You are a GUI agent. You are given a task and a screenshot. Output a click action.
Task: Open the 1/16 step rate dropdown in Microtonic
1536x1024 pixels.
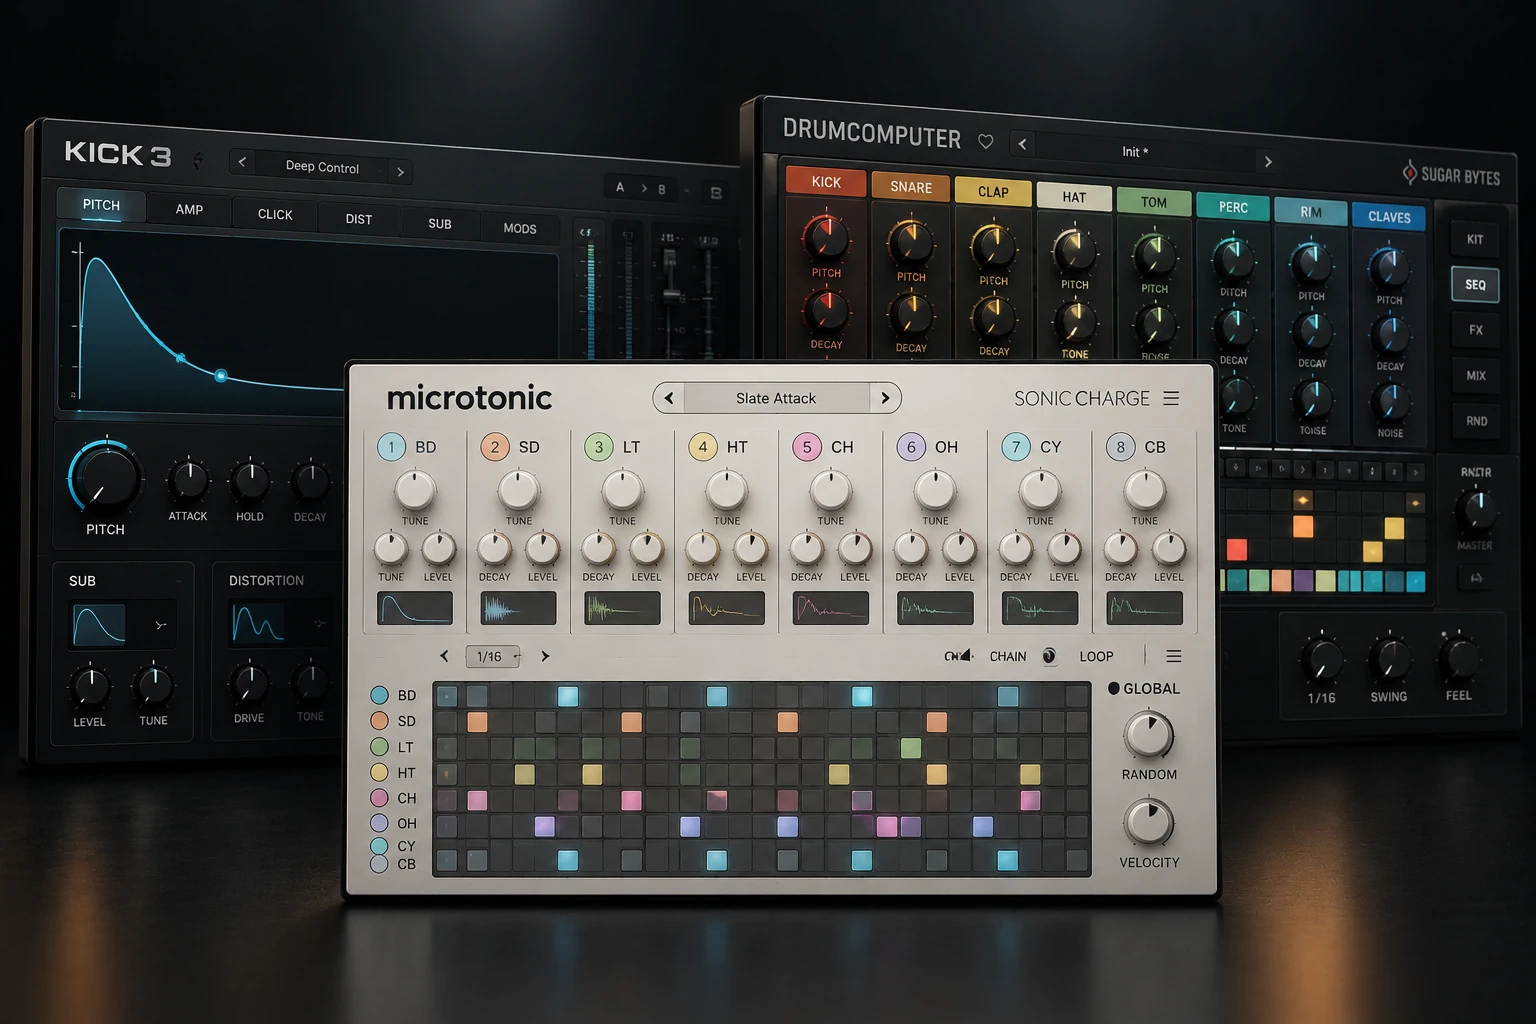[493, 656]
